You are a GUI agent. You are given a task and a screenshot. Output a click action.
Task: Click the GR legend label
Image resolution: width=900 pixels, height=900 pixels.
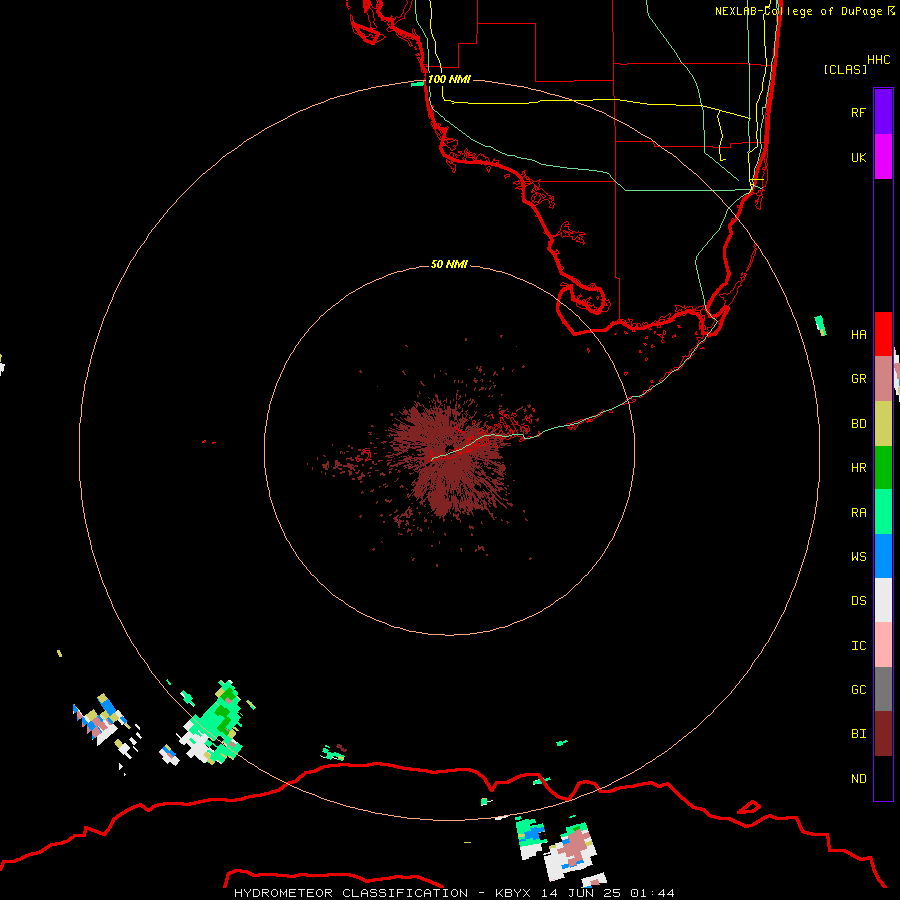(858, 379)
